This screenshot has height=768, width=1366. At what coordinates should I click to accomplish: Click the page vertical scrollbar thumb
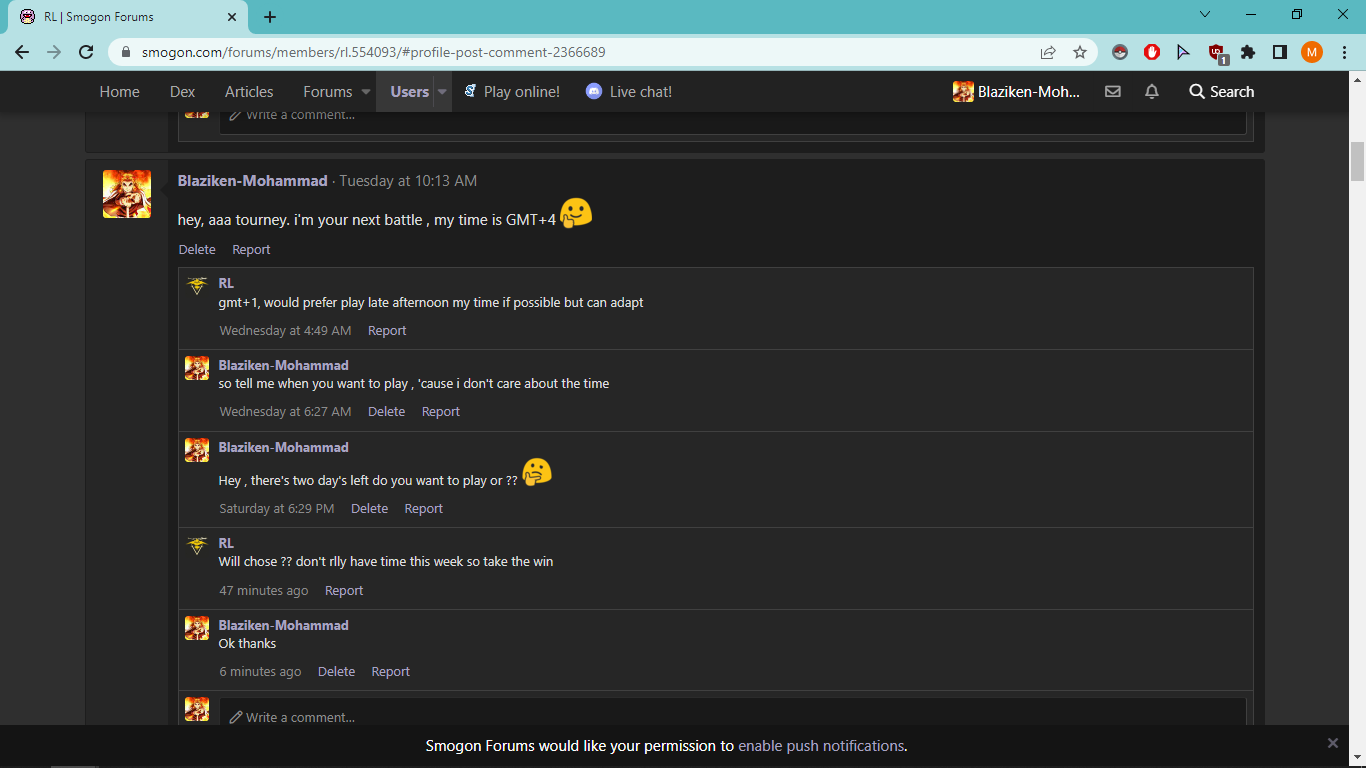click(1357, 162)
